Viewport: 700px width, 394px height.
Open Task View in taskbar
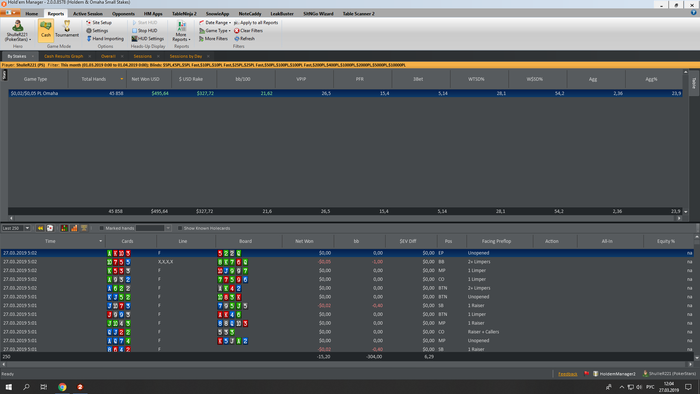43,387
